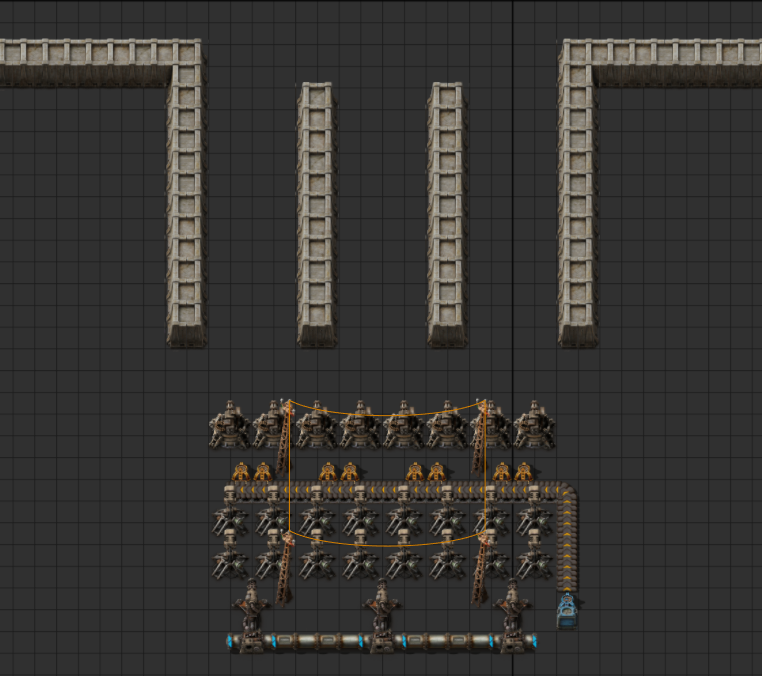Select the rightmost inserter between turret rows

coord(534,537)
